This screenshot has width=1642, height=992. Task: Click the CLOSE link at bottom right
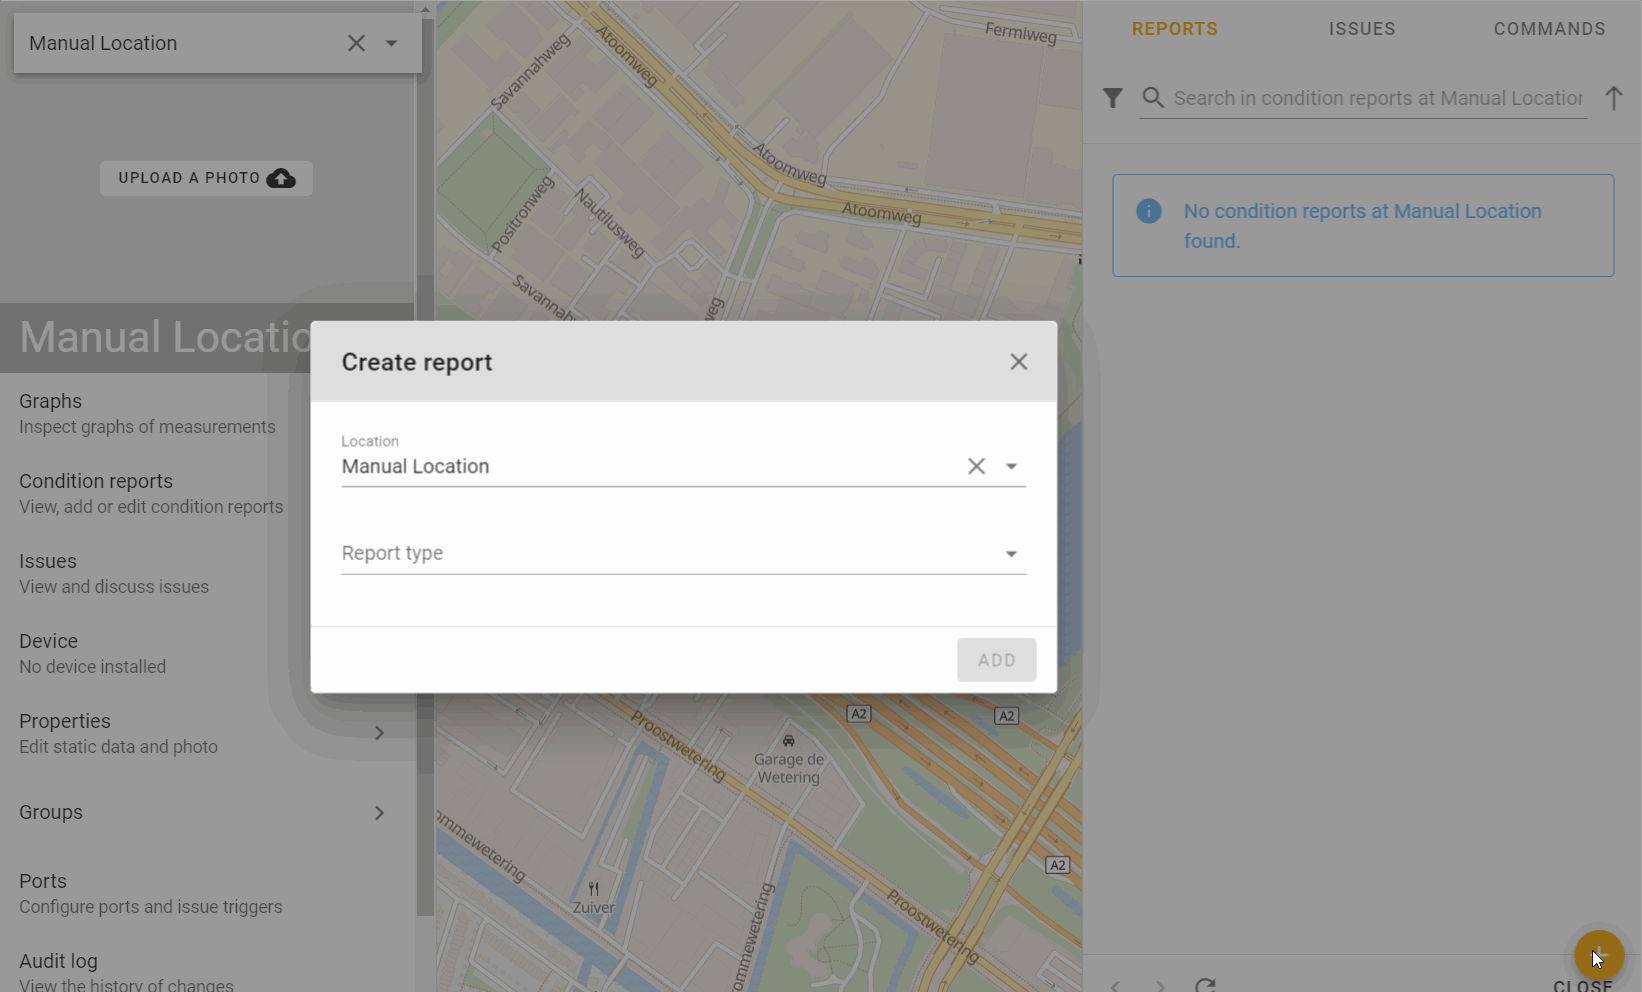(x=1581, y=985)
